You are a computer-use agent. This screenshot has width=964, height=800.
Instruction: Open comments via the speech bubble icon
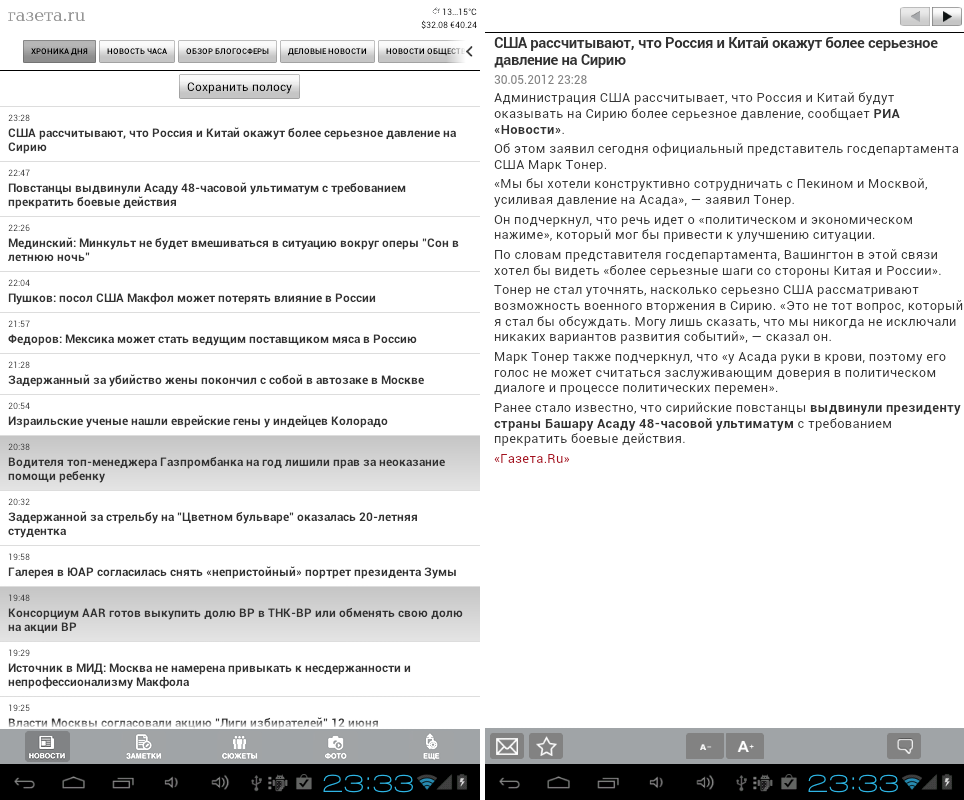tap(904, 746)
